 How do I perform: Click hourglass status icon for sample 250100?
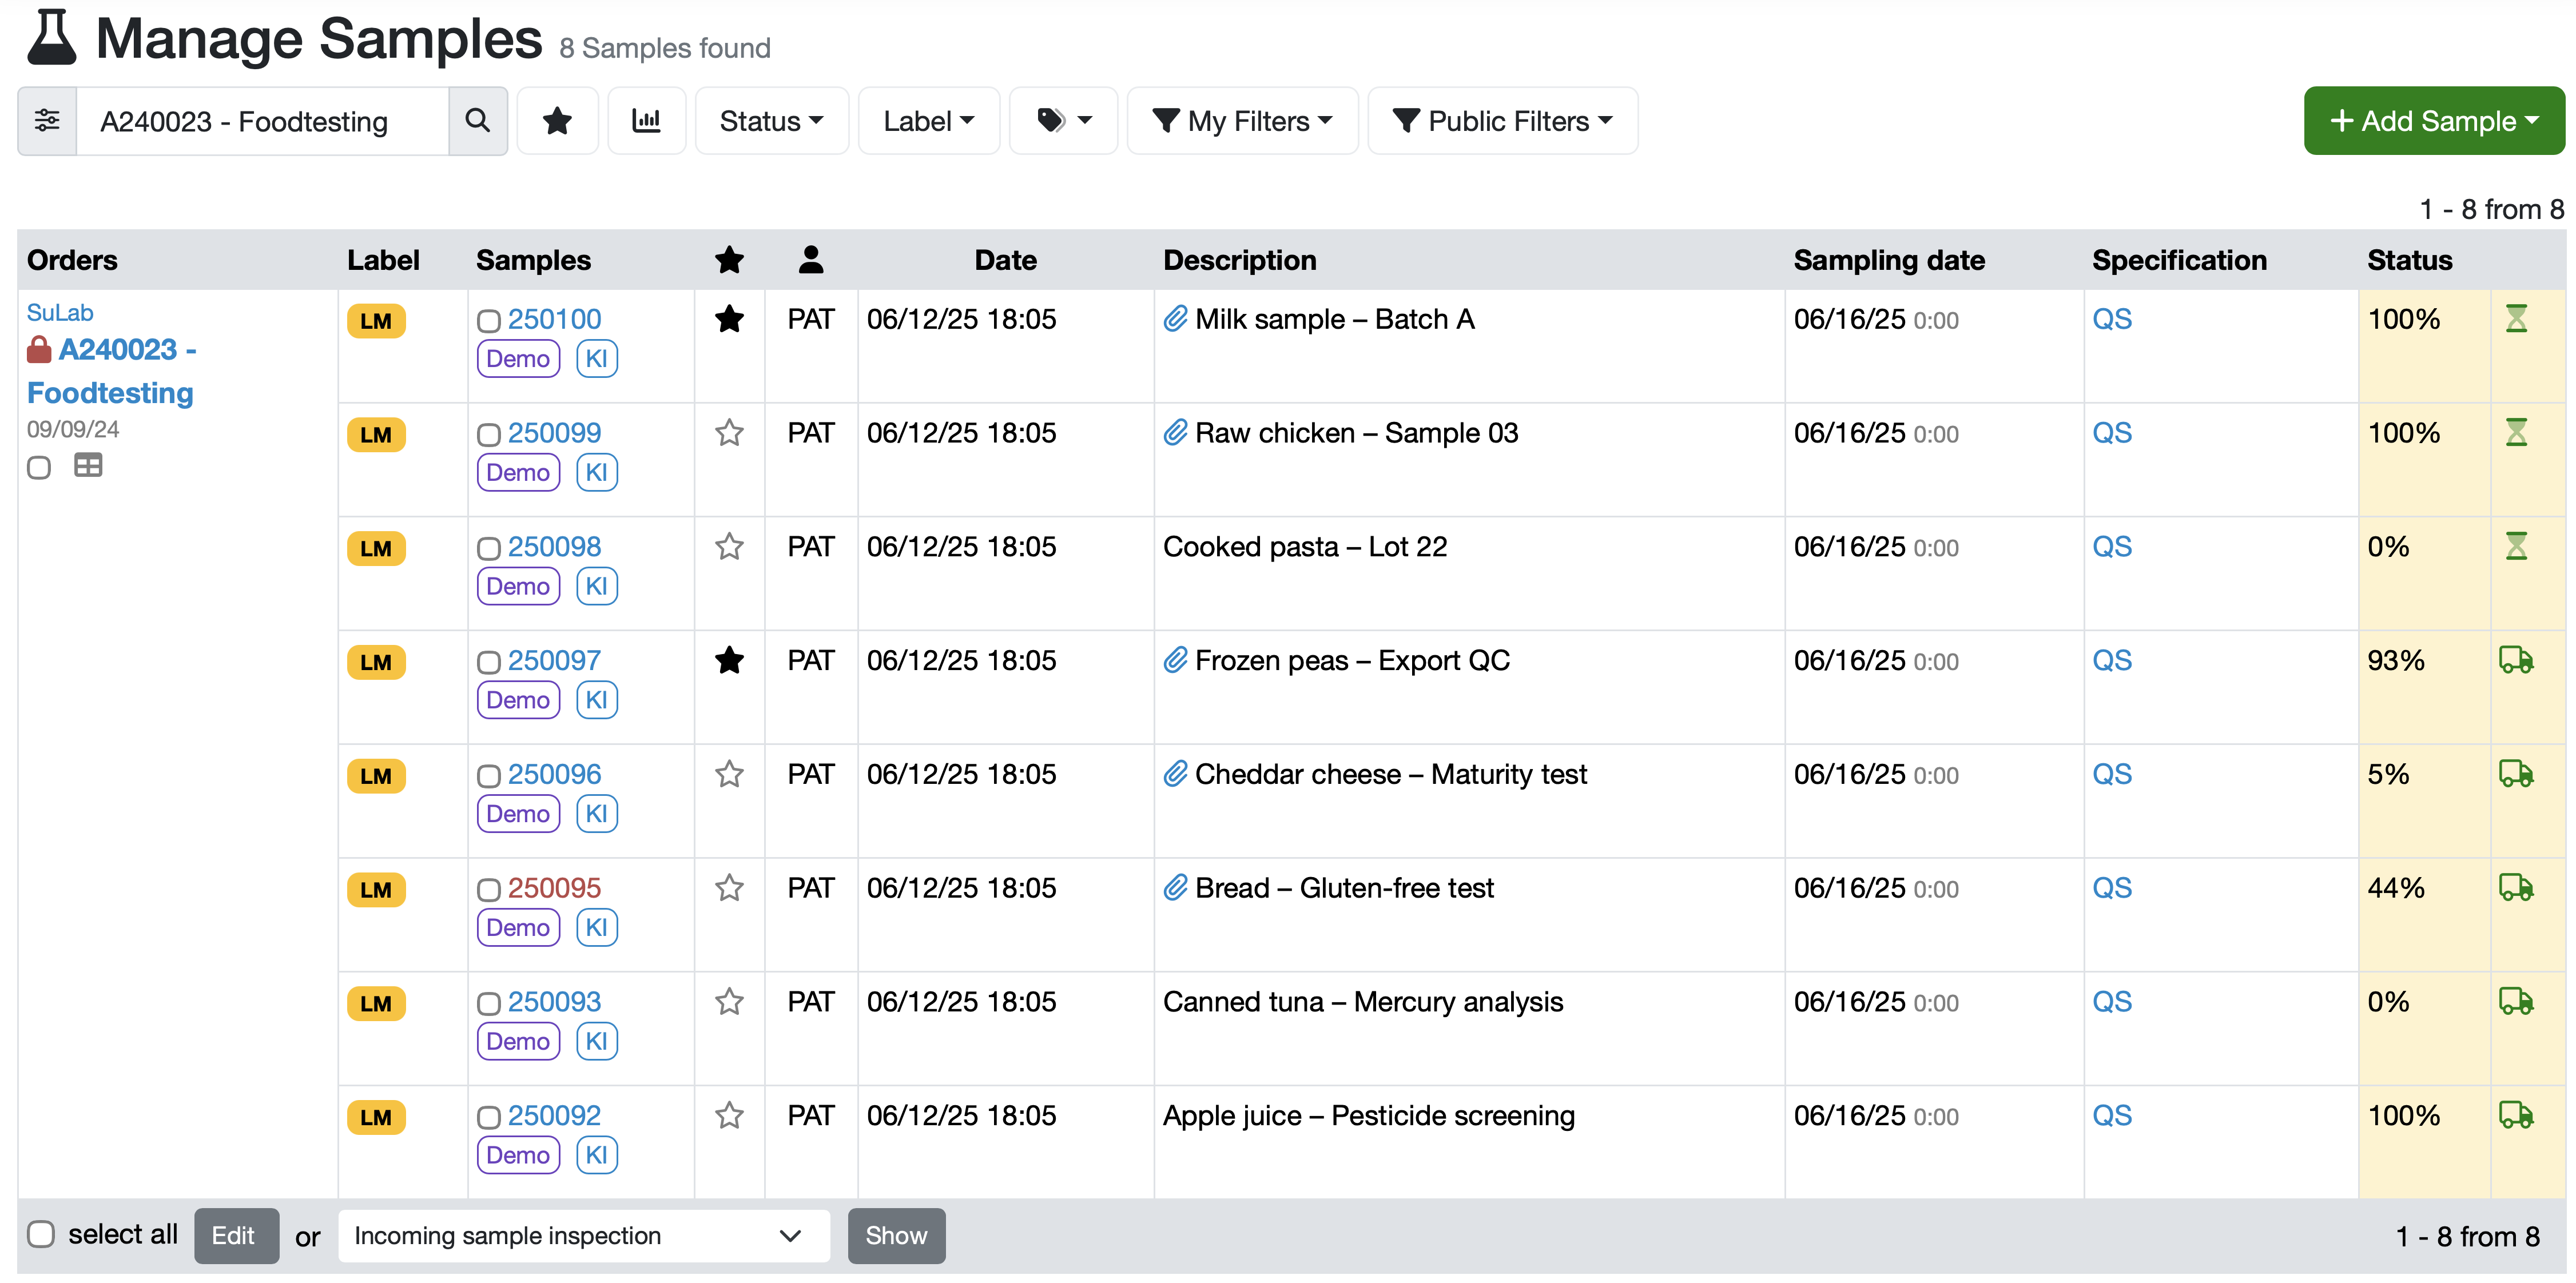pyautogui.click(x=2516, y=319)
